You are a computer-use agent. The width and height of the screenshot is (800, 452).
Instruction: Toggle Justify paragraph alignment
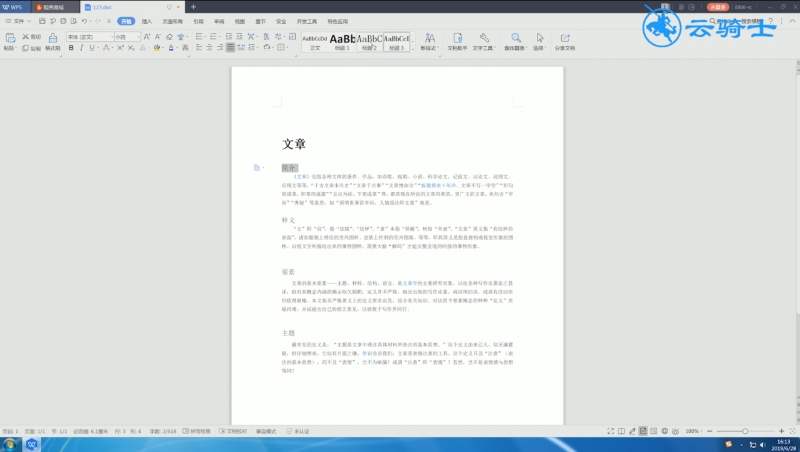click(231, 47)
